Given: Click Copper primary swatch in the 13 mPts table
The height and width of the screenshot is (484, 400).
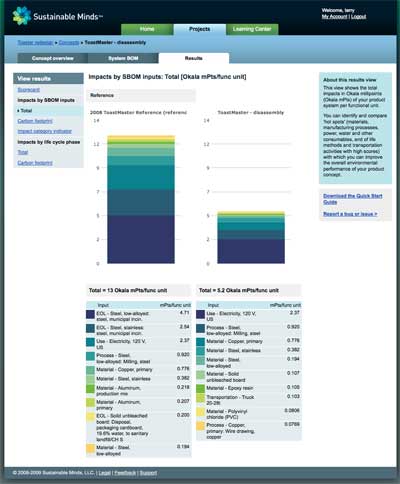Looking at the screenshot, I should click(90, 370).
